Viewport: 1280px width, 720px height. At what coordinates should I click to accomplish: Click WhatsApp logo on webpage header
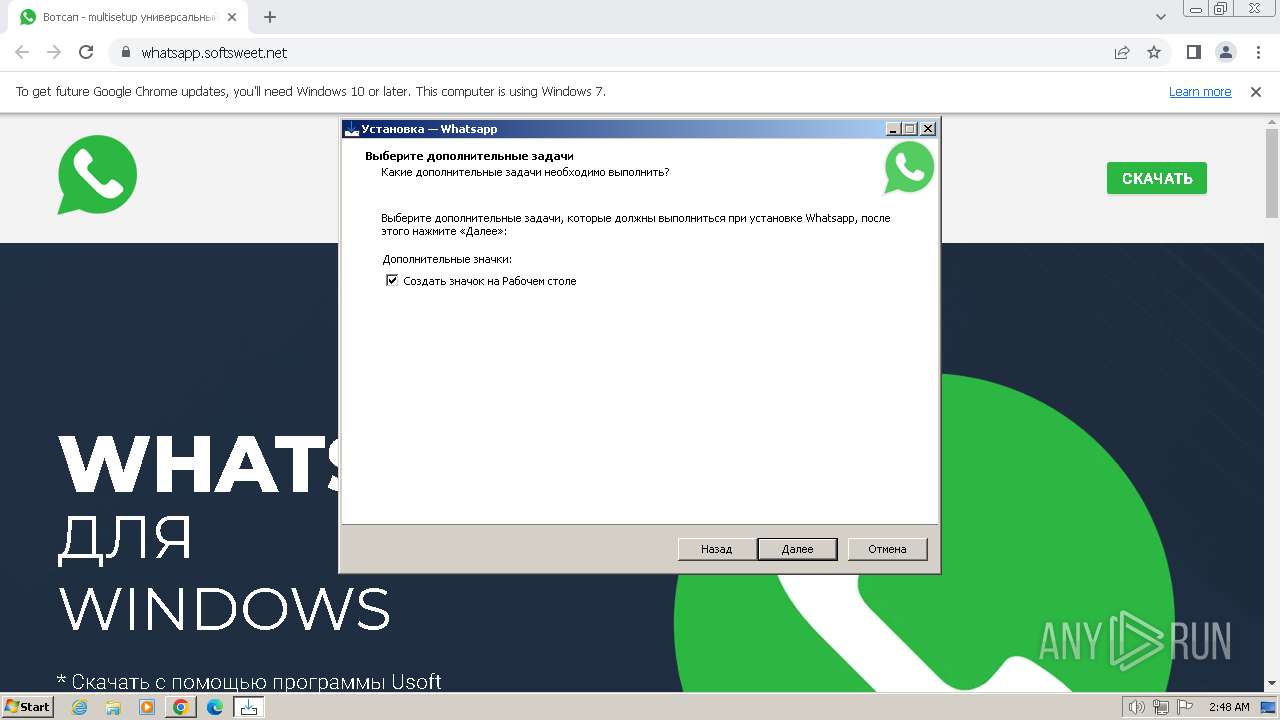pyautogui.click(x=97, y=175)
